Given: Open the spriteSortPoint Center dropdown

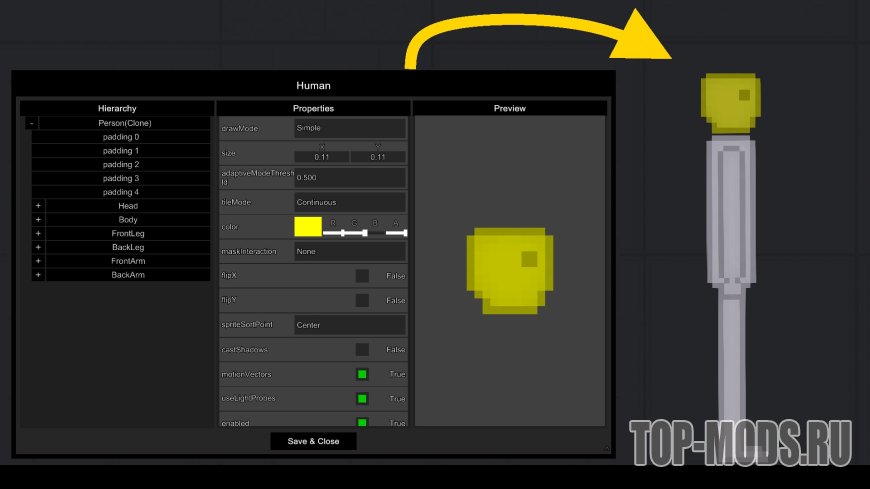Looking at the screenshot, I should point(350,325).
